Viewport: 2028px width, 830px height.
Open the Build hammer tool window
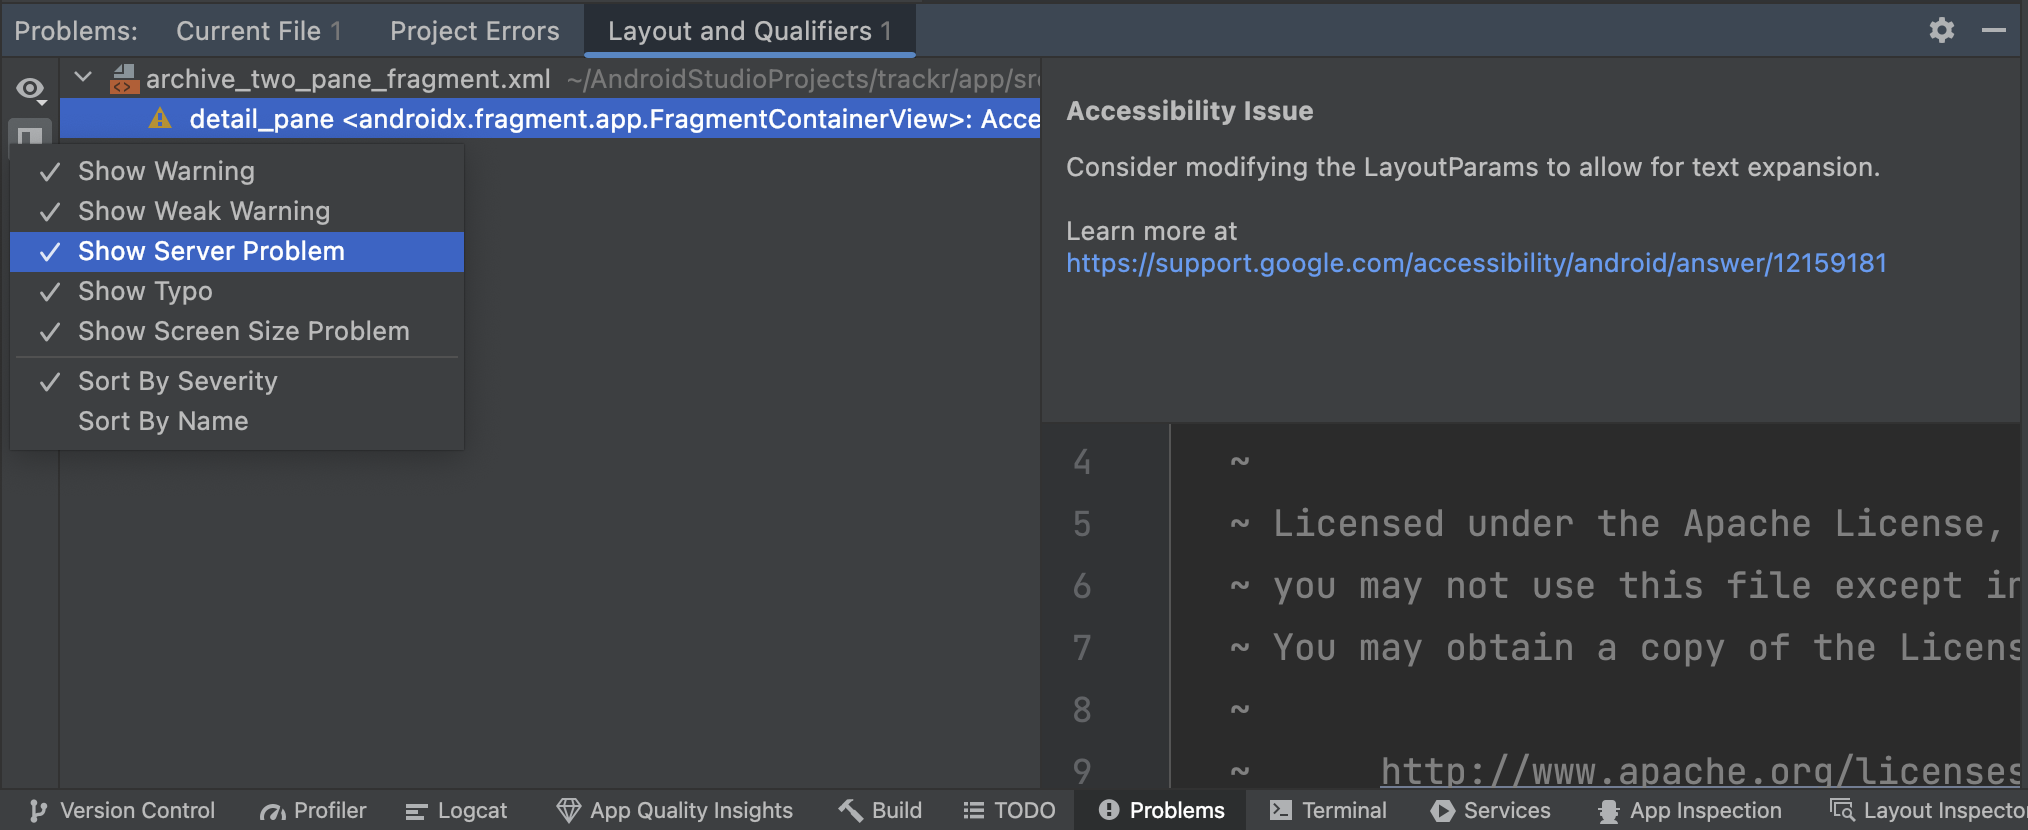pos(880,811)
